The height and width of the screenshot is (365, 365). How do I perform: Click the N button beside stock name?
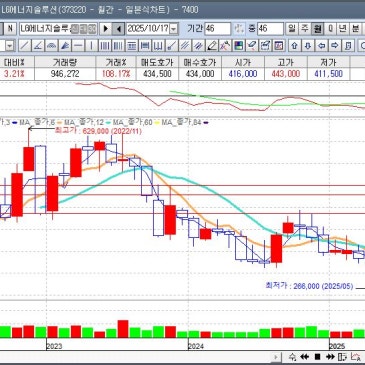point(10,29)
